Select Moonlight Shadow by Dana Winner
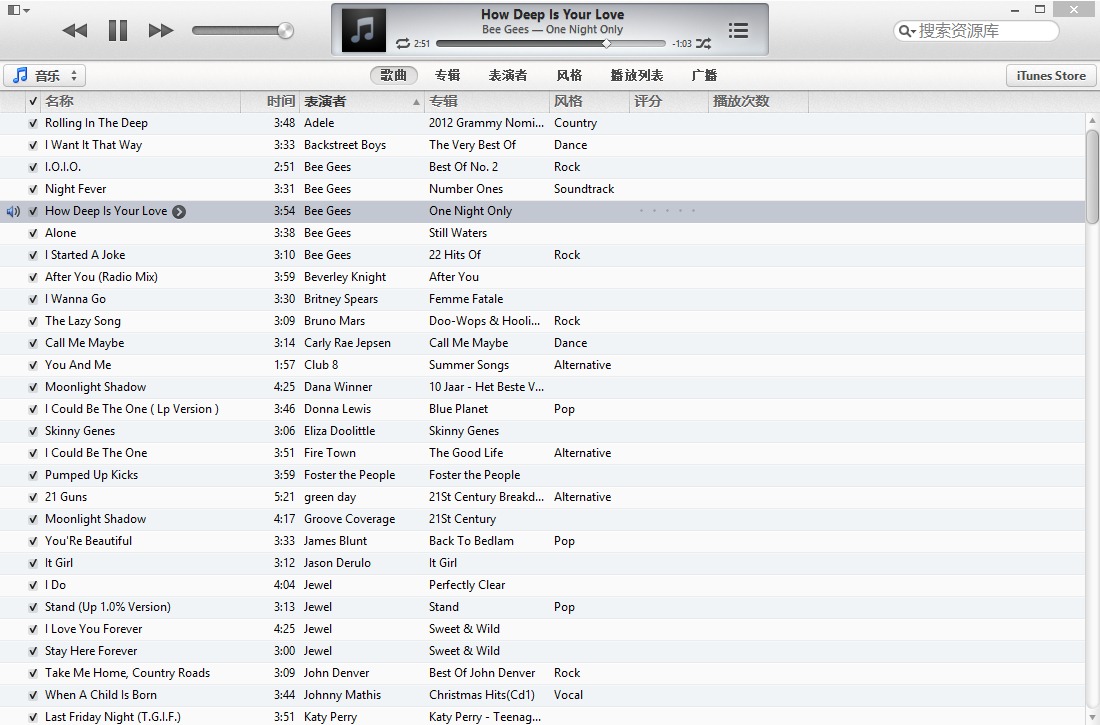Viewport: 1100px width, 725px height. point(95,387)
